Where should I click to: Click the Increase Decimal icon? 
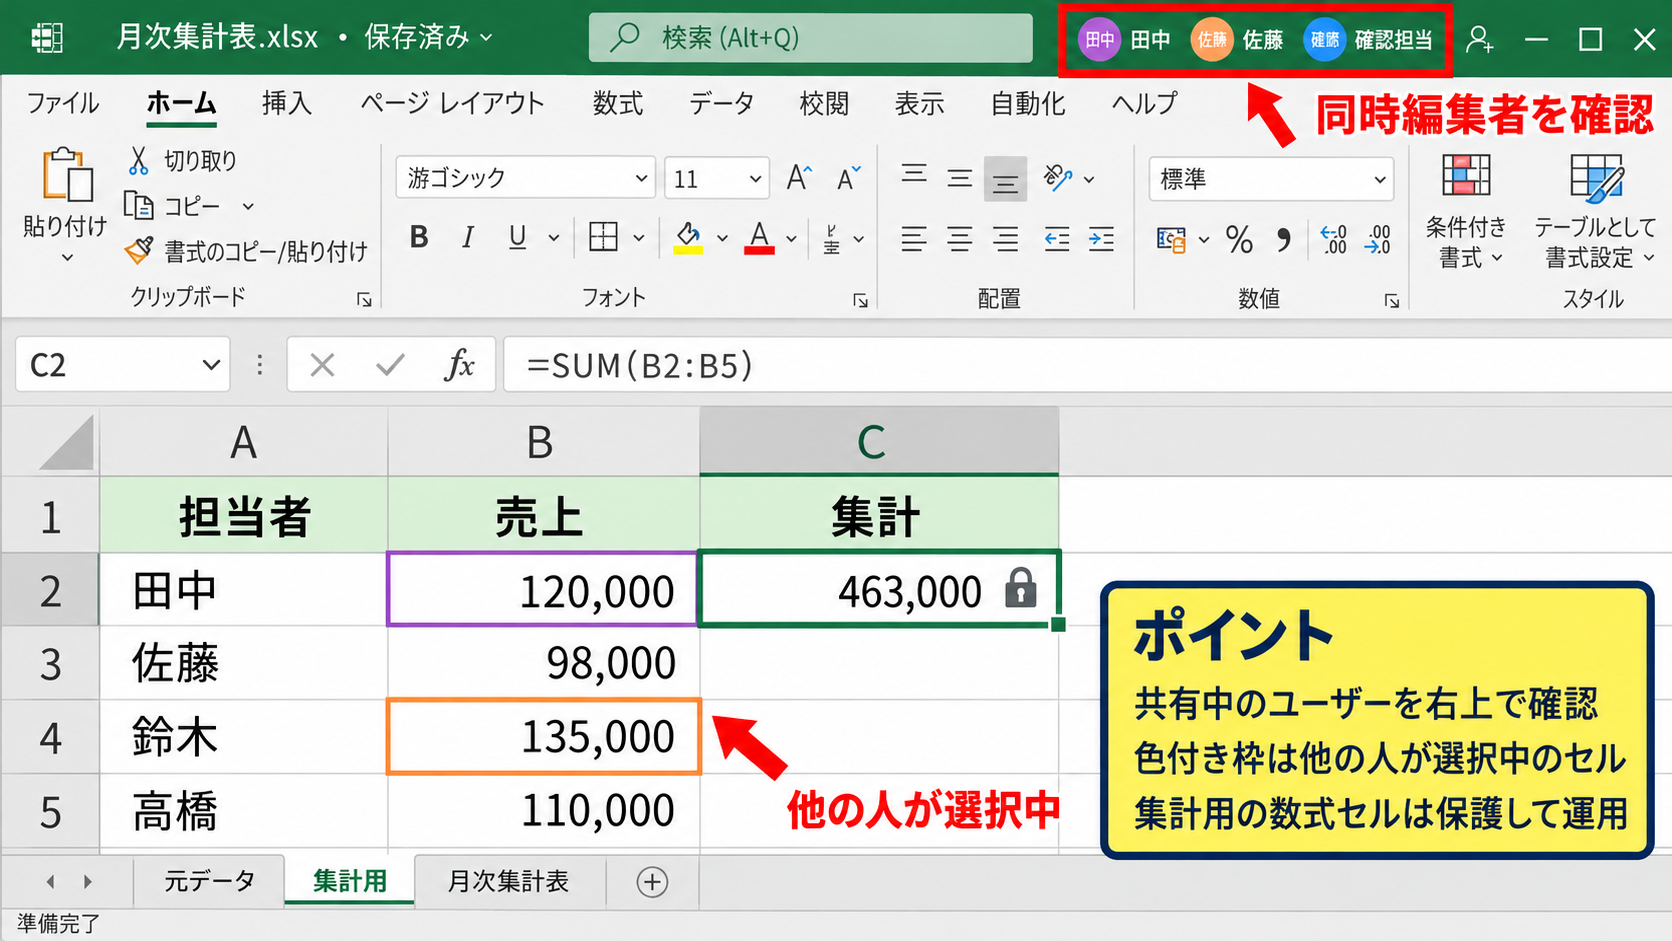1334,239
